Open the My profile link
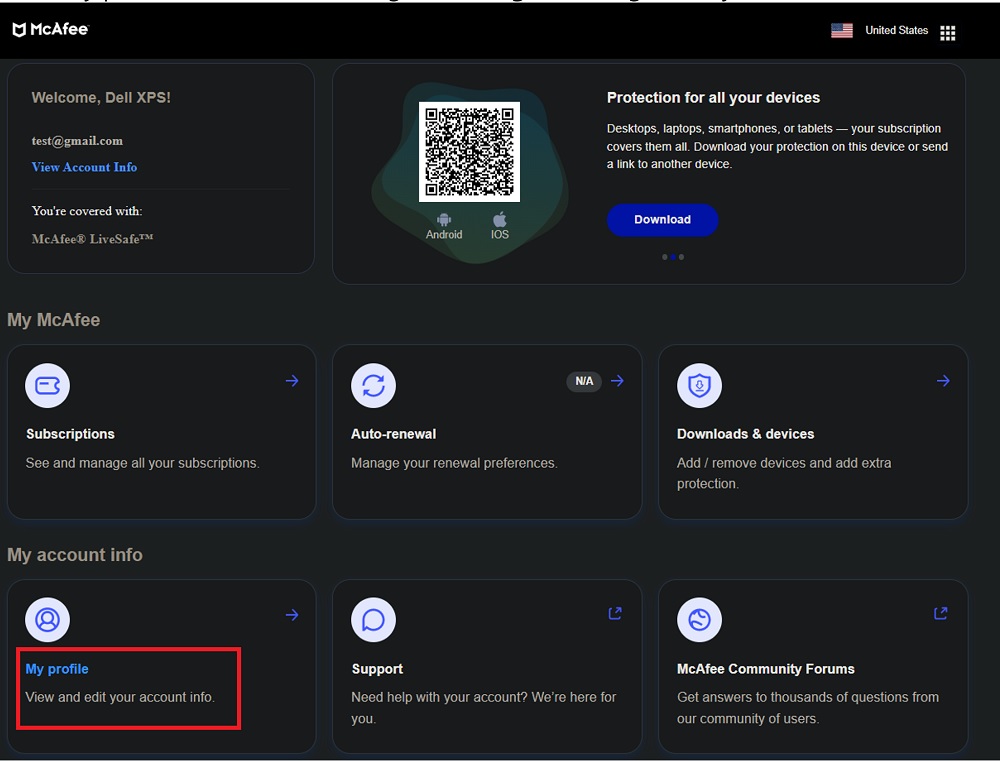 (x=57, y=669)
